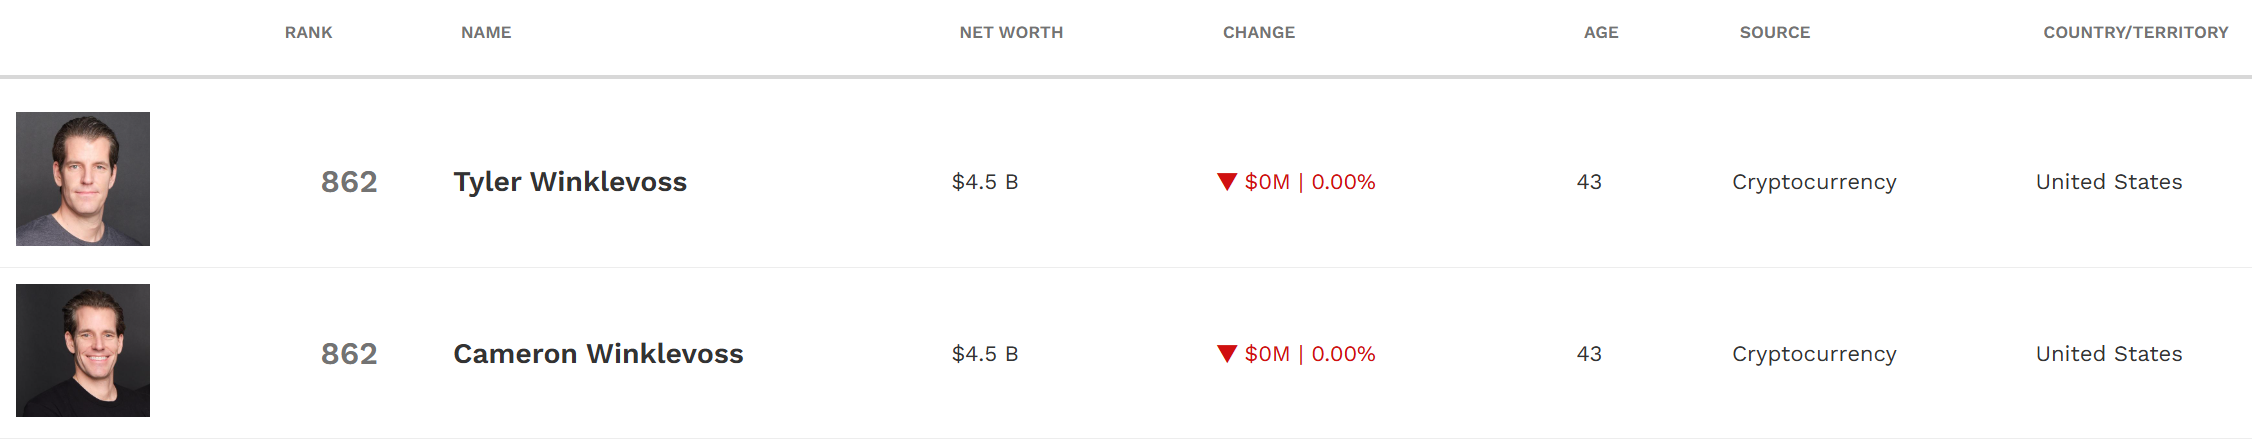Click Cameron Winklevoss's red down-triangle change icon
This screenshot has width=2252, height=448.
pos(1227,353)
